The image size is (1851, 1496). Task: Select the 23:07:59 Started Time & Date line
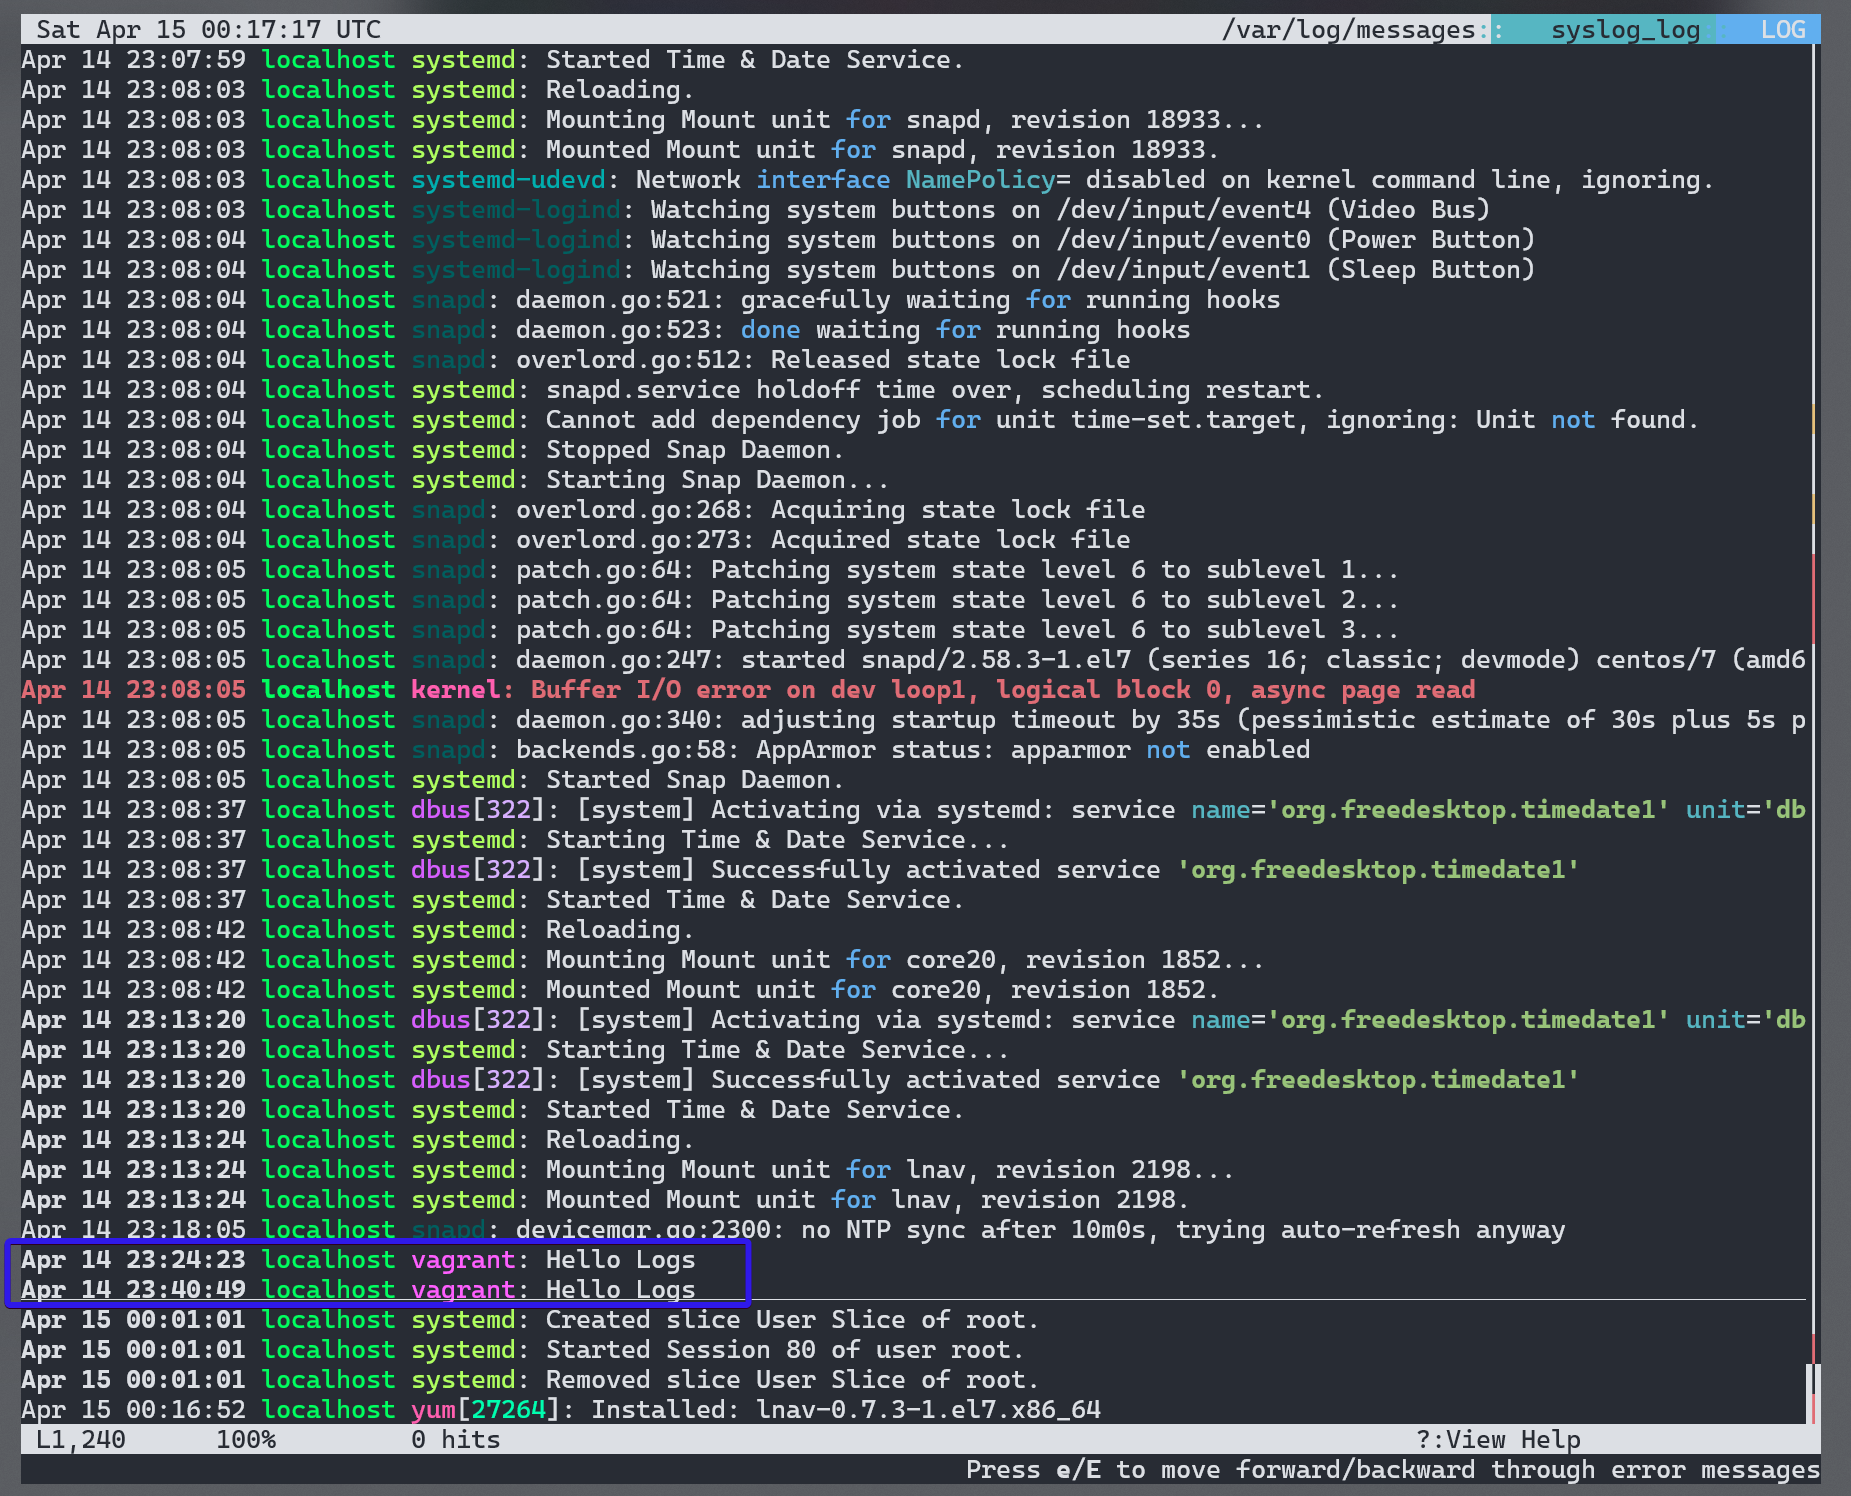coord(493,60)
